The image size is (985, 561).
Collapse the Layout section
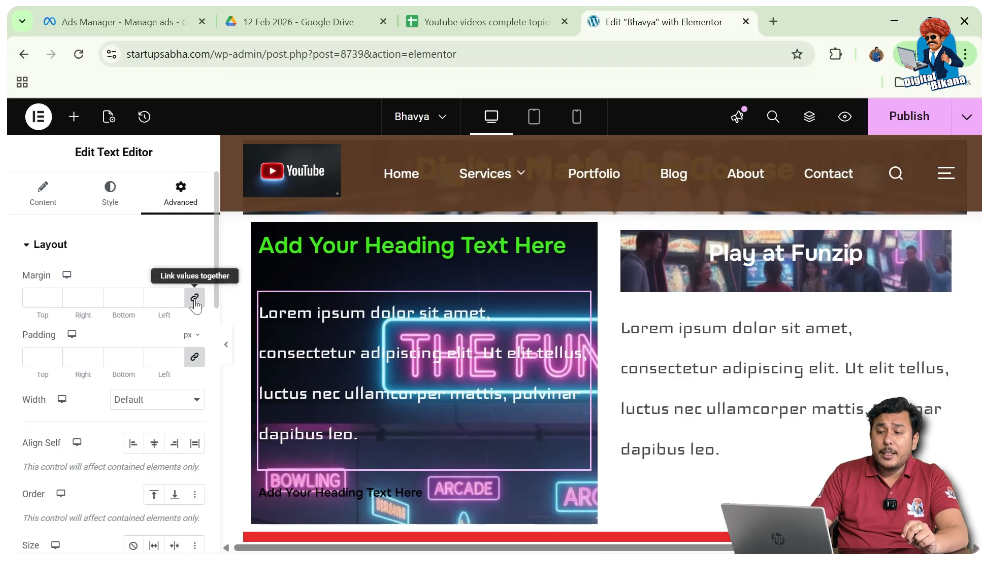(x=44, y=245)
